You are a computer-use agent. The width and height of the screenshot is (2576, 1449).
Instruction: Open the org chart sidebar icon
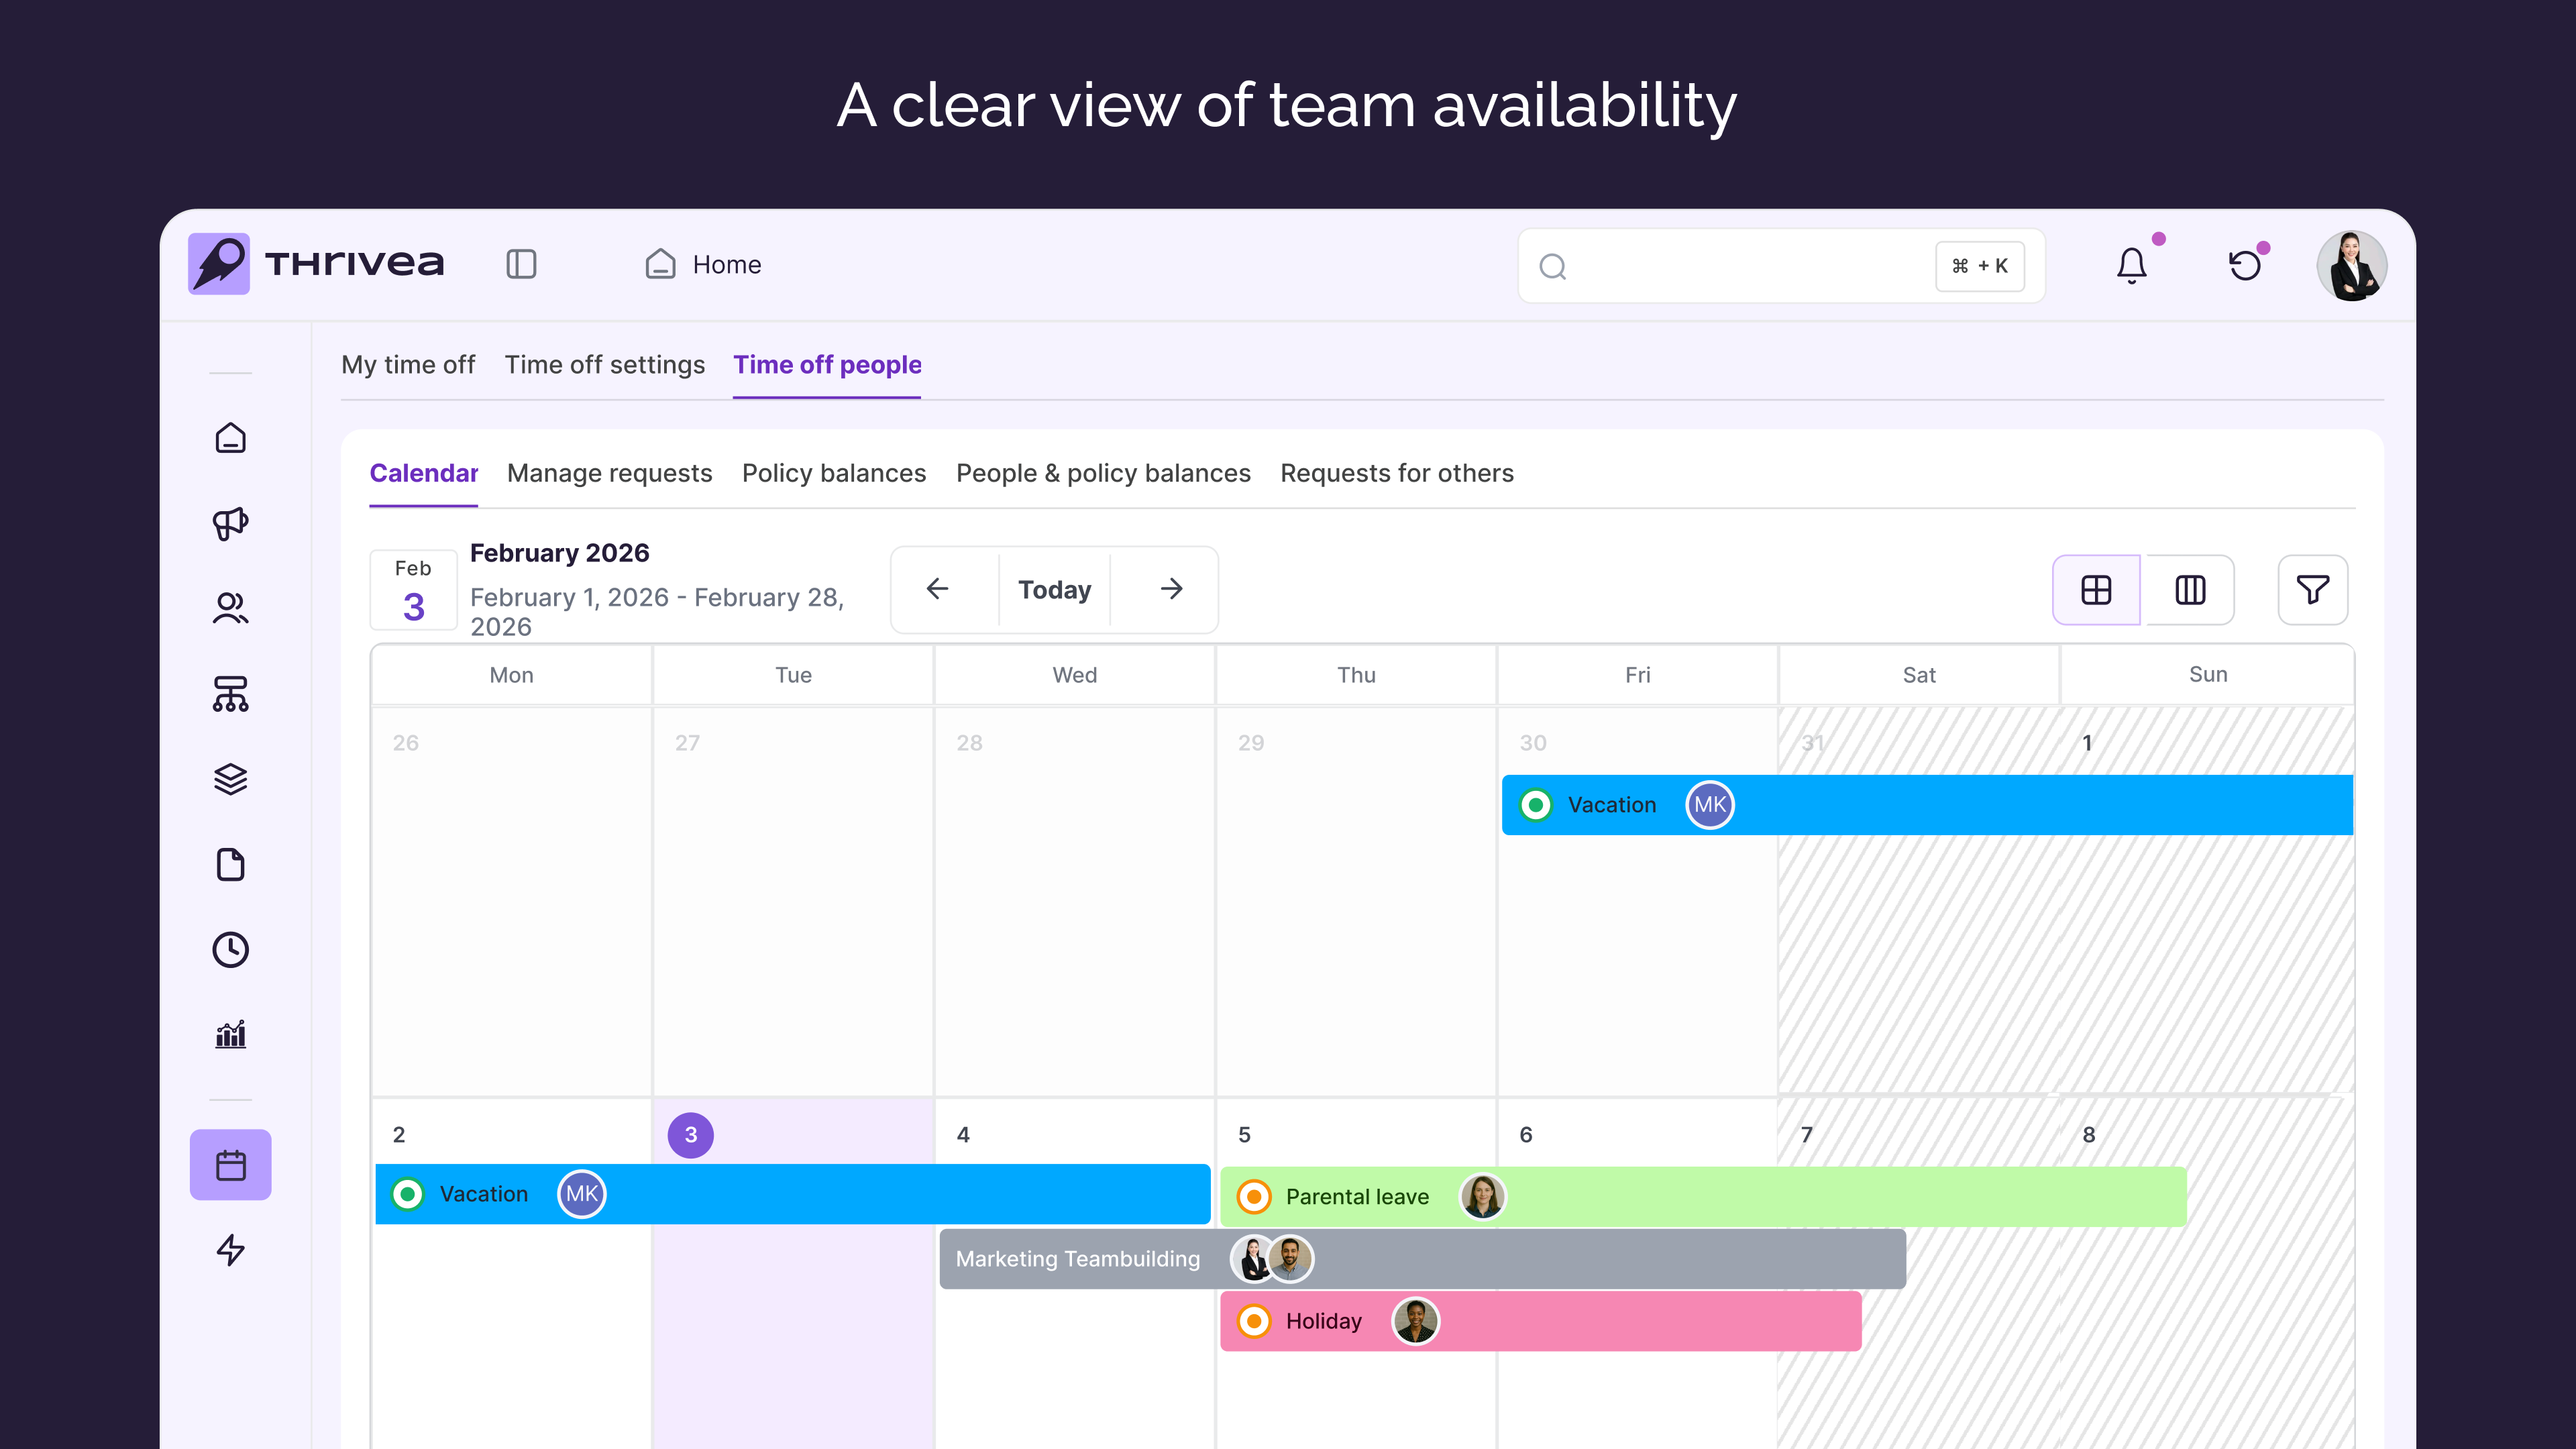[x=230, y=693]
